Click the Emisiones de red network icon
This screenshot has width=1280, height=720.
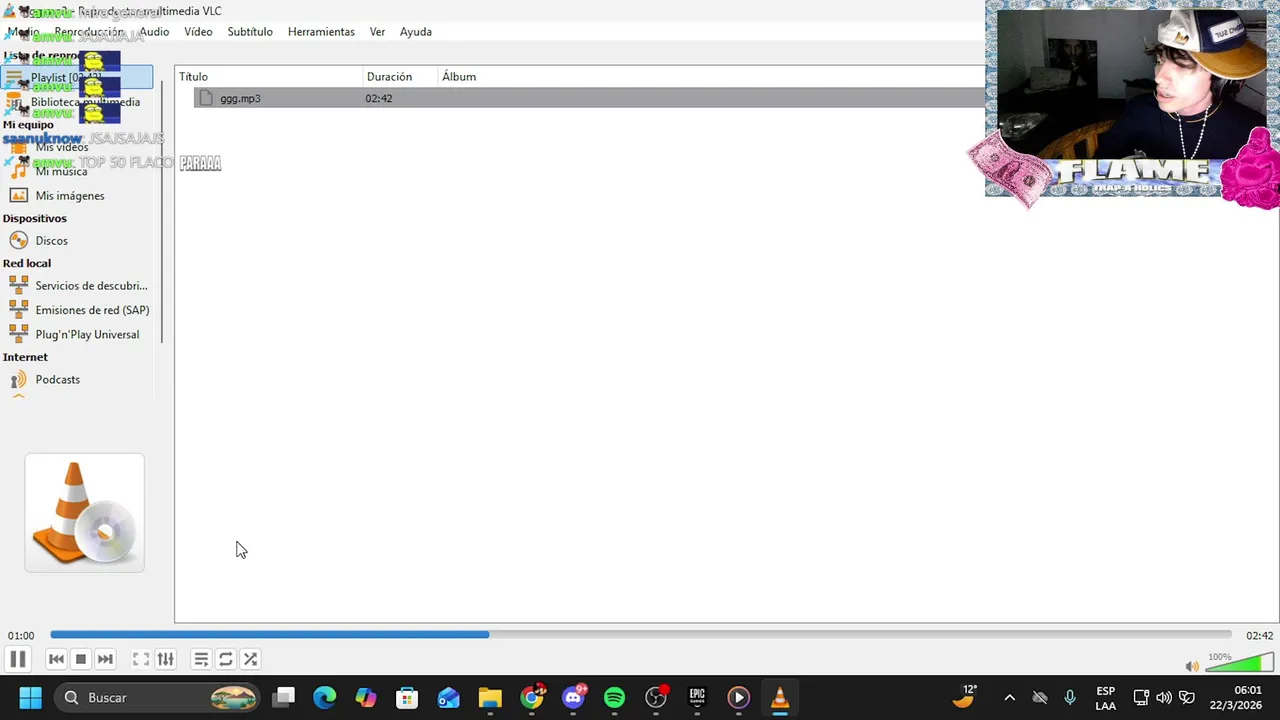(18, 310)
